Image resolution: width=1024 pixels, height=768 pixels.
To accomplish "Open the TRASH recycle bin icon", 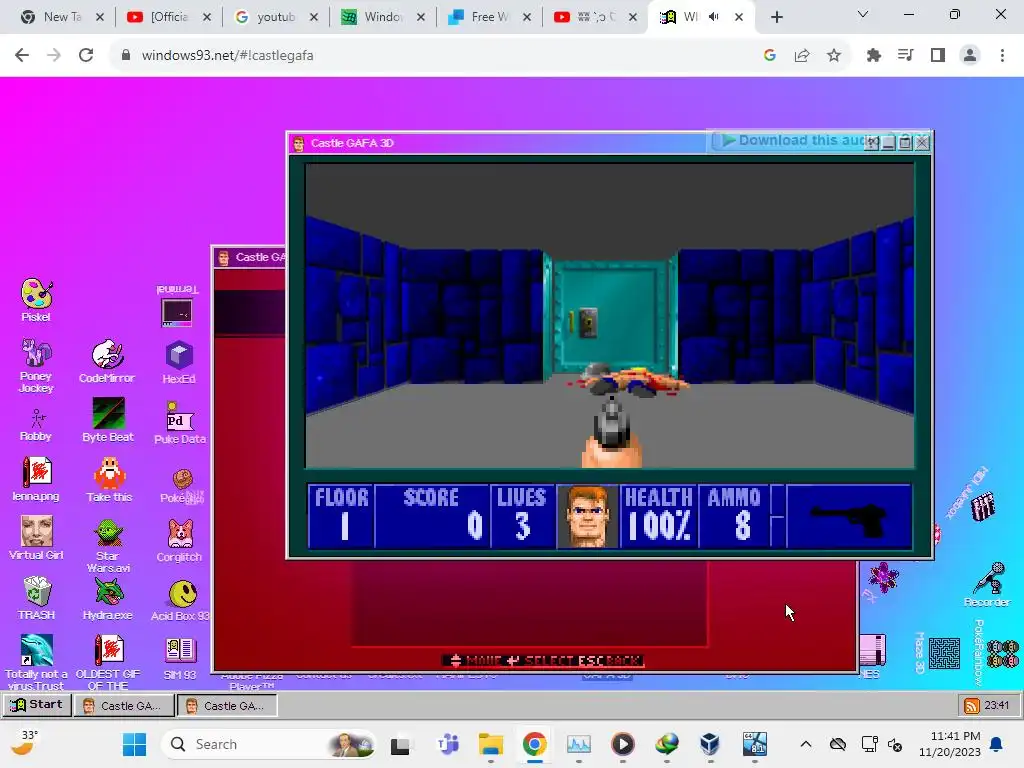I will point(36,598).
